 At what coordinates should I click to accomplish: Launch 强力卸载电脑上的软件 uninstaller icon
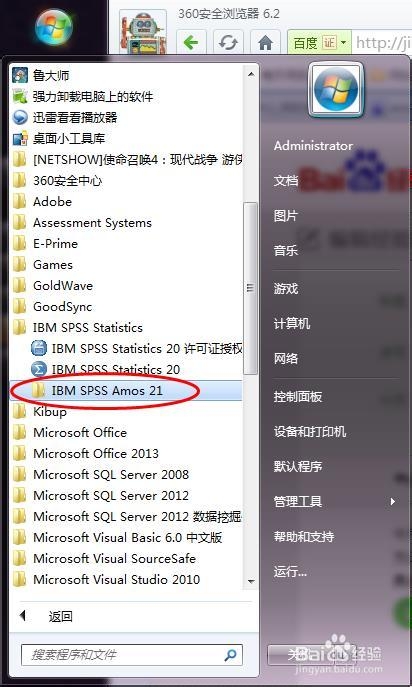pyautogui.click(x=20, y=96)
